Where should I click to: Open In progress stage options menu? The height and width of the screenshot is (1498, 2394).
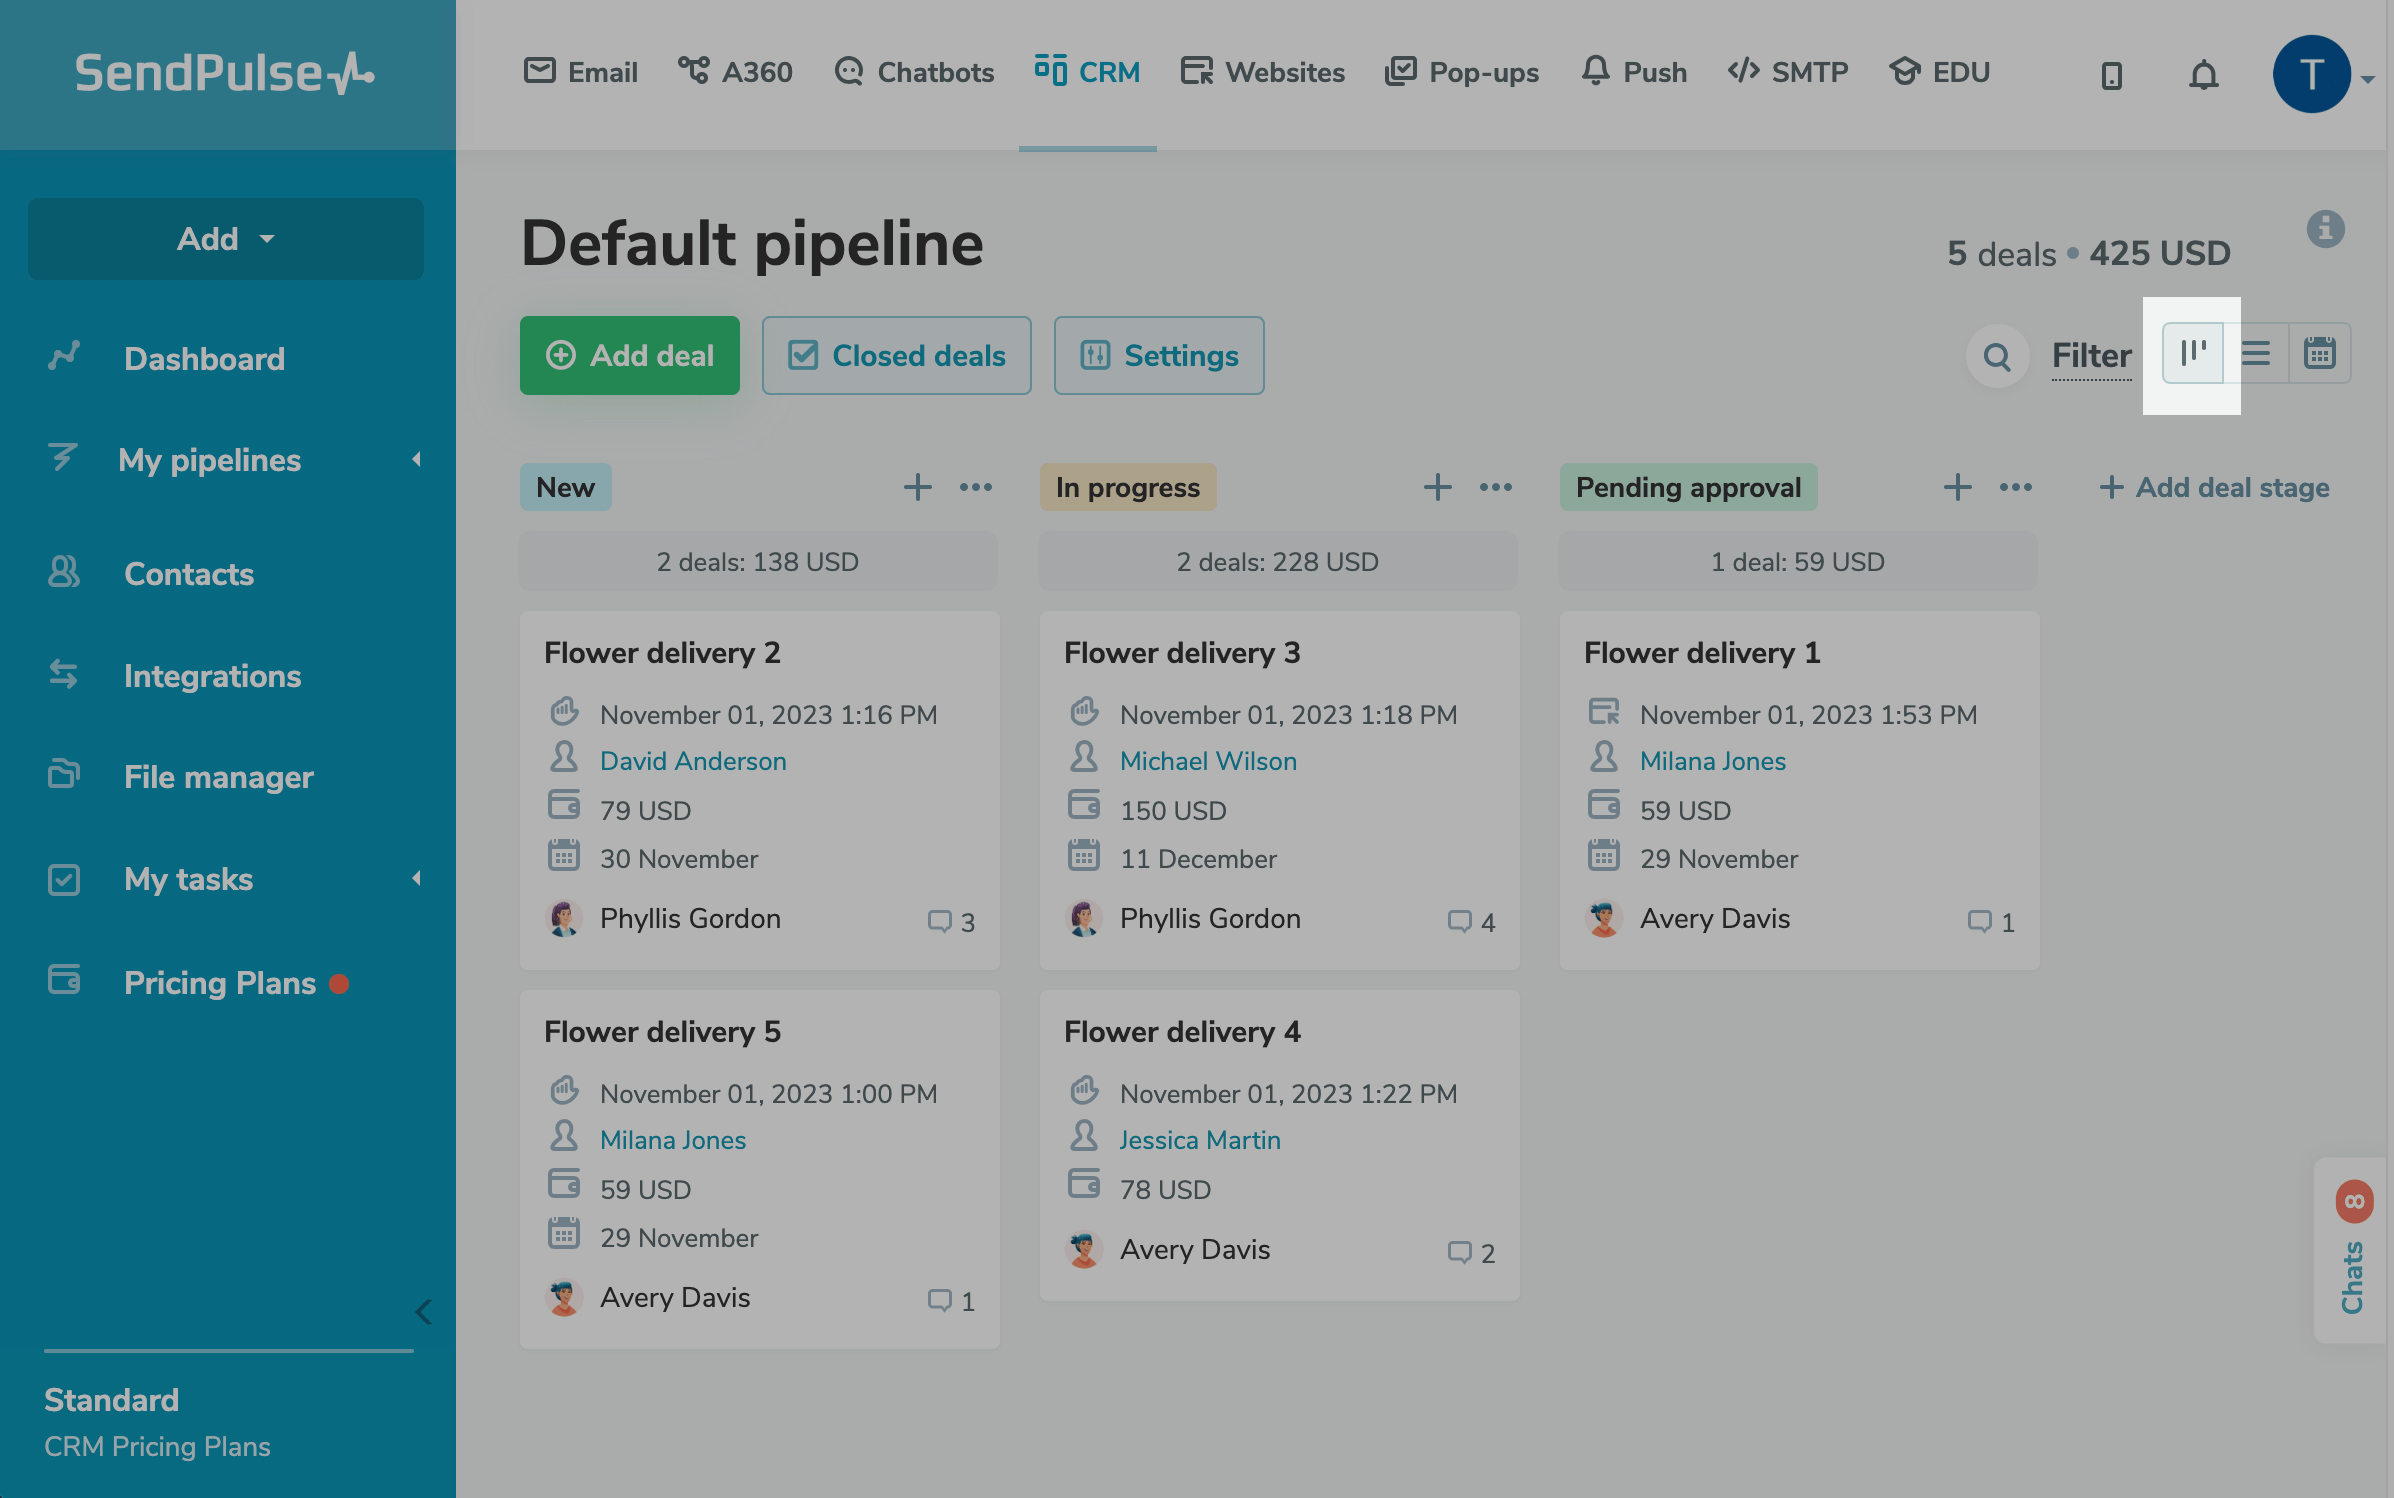(1495, 487)
